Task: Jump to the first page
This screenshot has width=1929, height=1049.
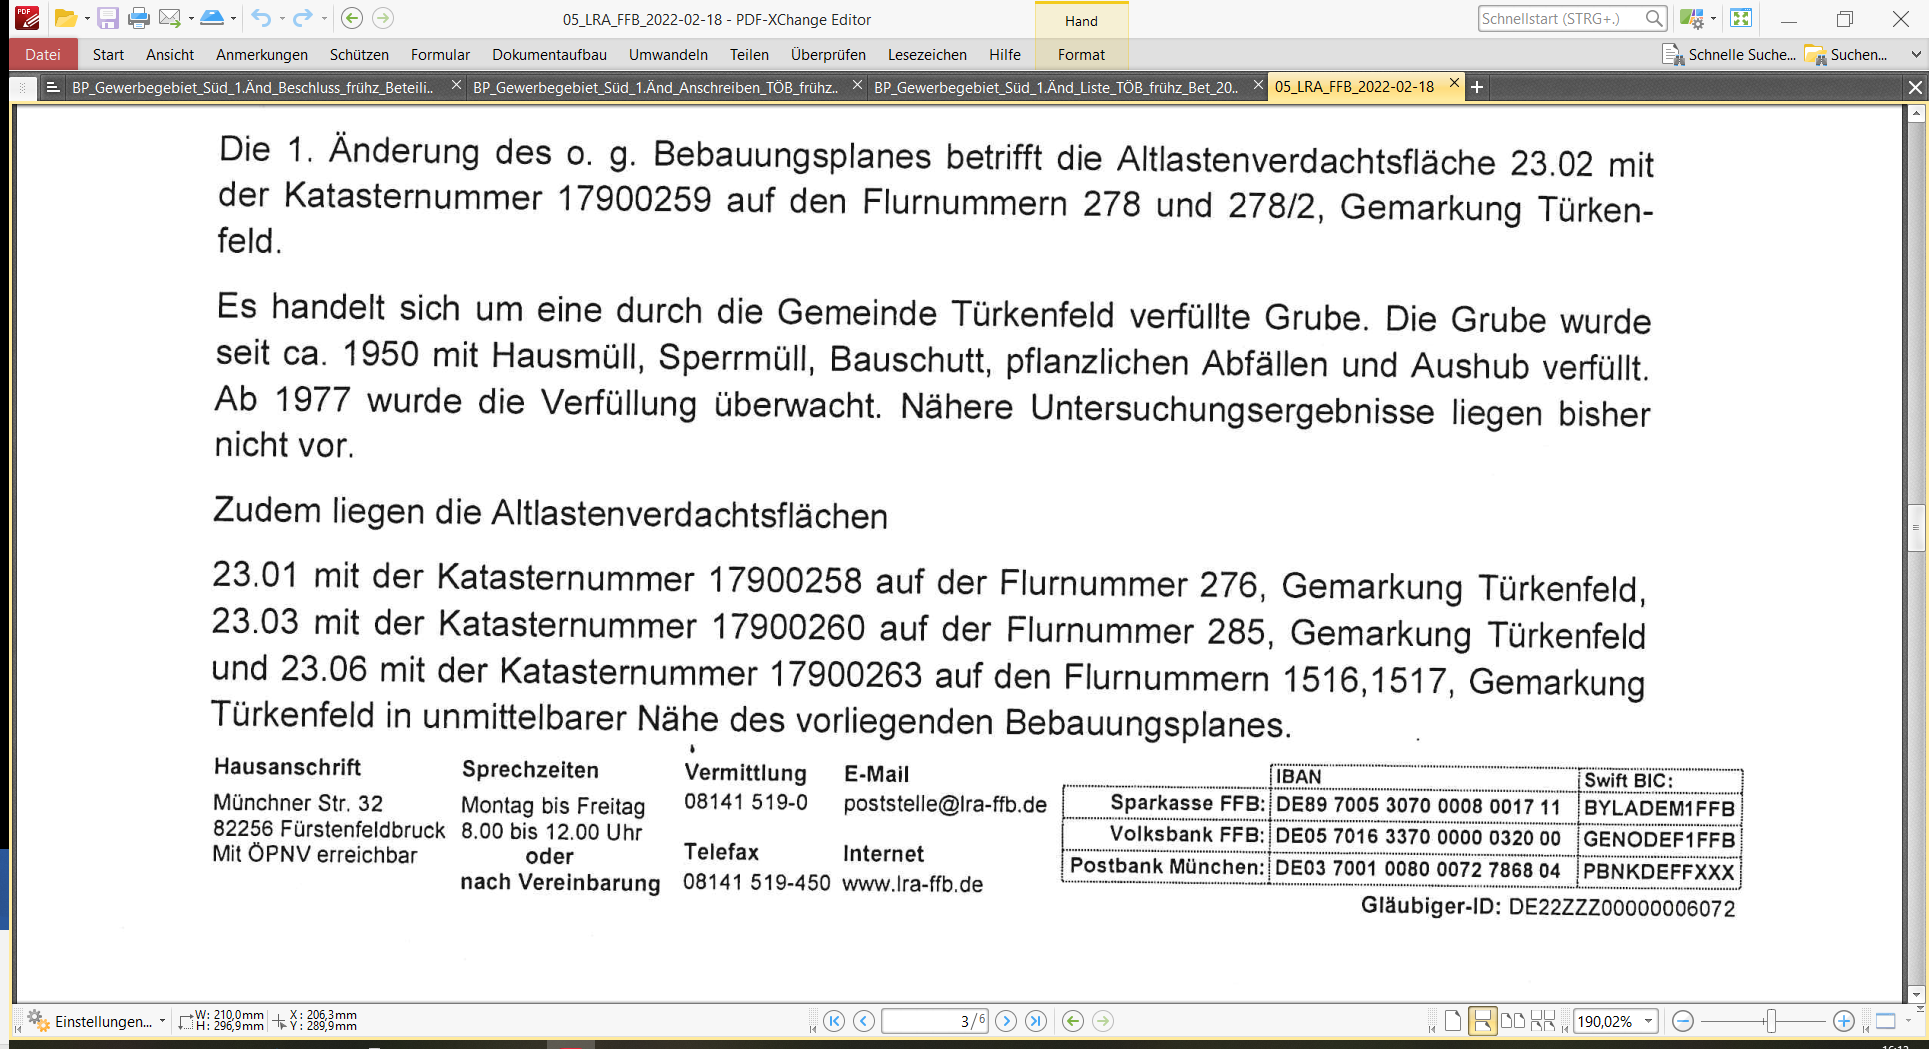Action: (834, 1021)
